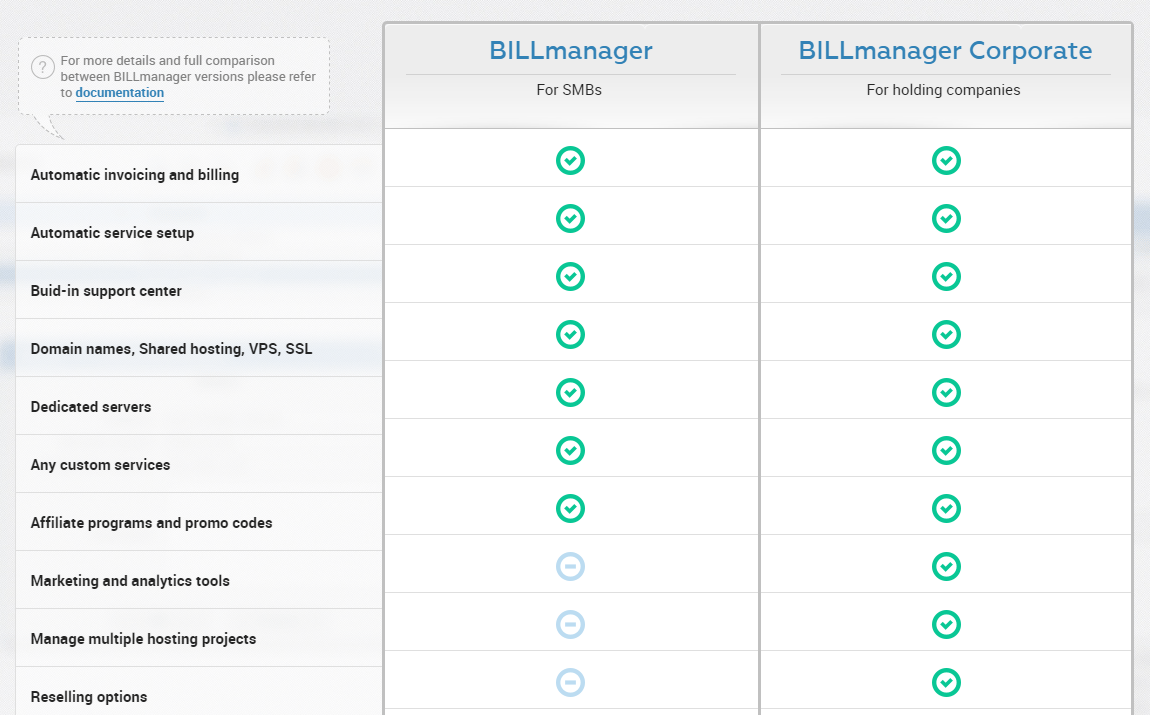Click BILLmanager unavailable icon for Marketing and analytics tools

tap(571, 566)
